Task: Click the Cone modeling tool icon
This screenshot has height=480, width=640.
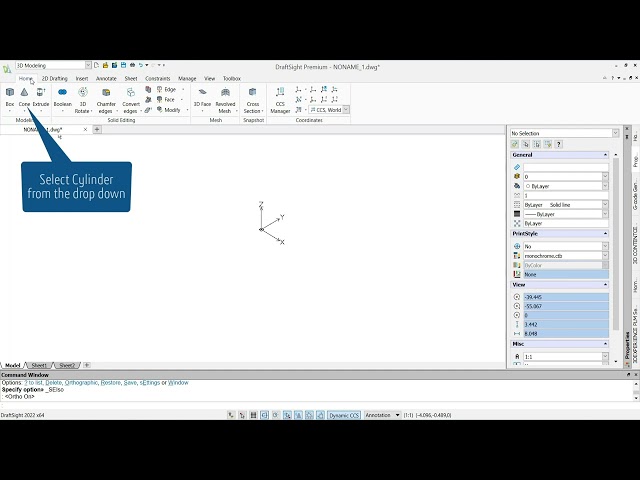Action: click(24, 92)
